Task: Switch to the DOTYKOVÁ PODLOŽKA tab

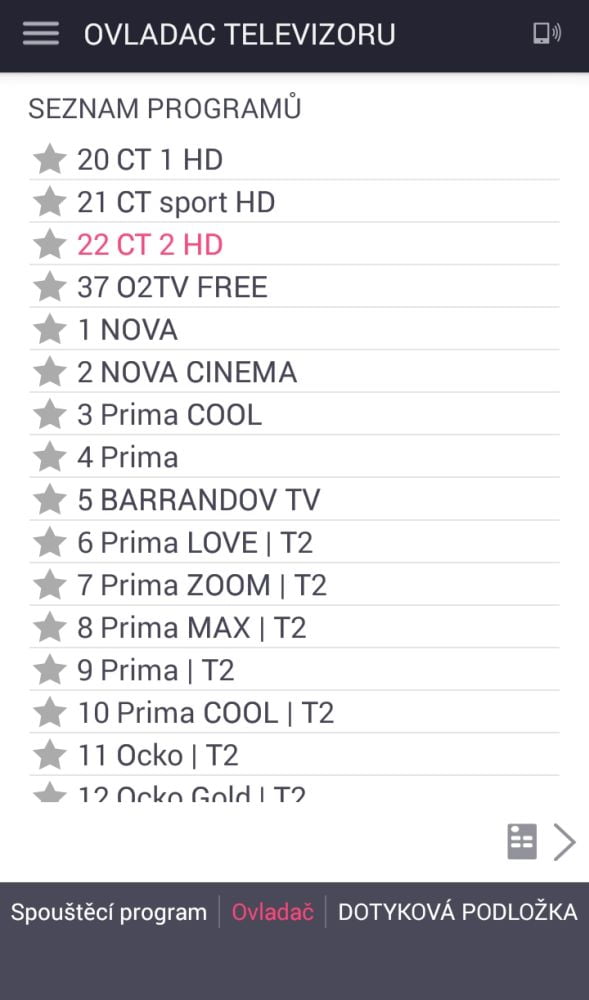Action: point(456,911)
